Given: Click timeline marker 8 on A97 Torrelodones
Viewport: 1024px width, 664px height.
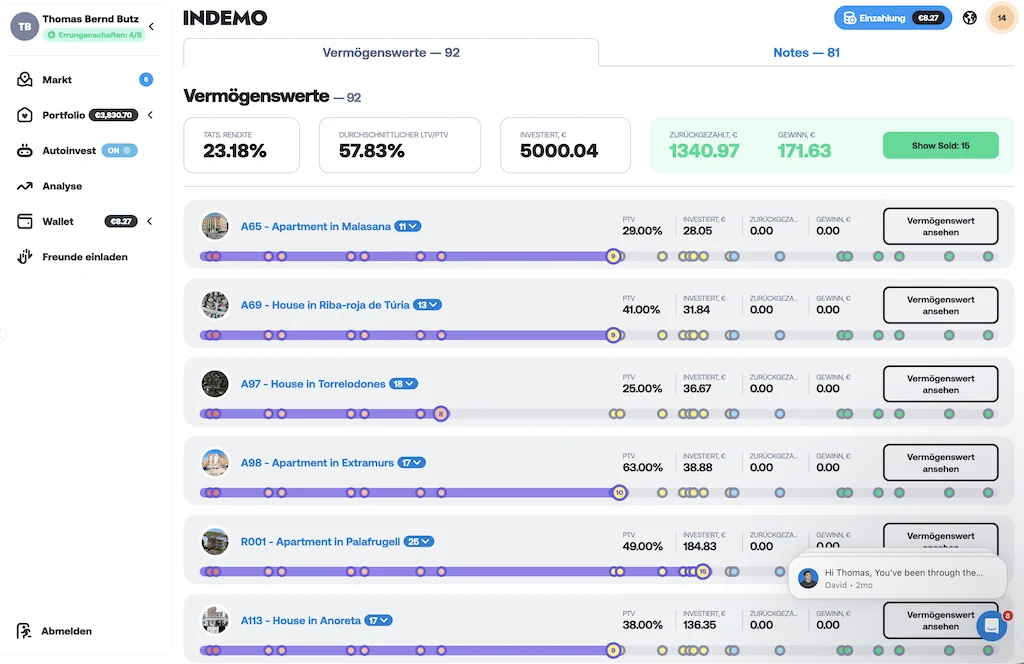Looking at the screenshot, I should point(441,414).
